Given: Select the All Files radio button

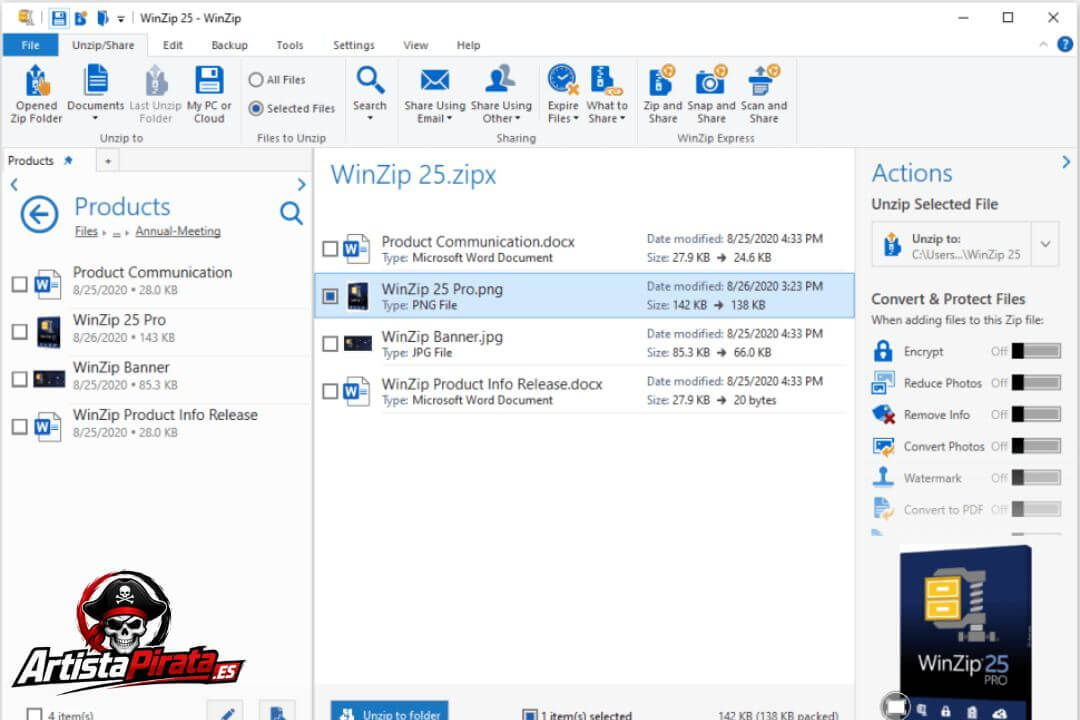Looking at the screenshot, I should coord(256,80).
